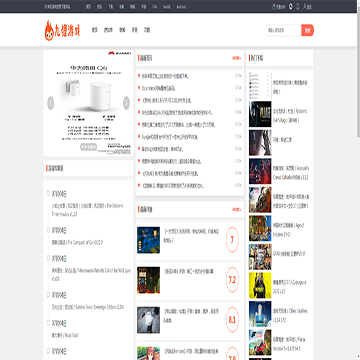Open the review thumbnail next to score 7.2
Viewport: 360px width, 360px height.
[148, 280]
